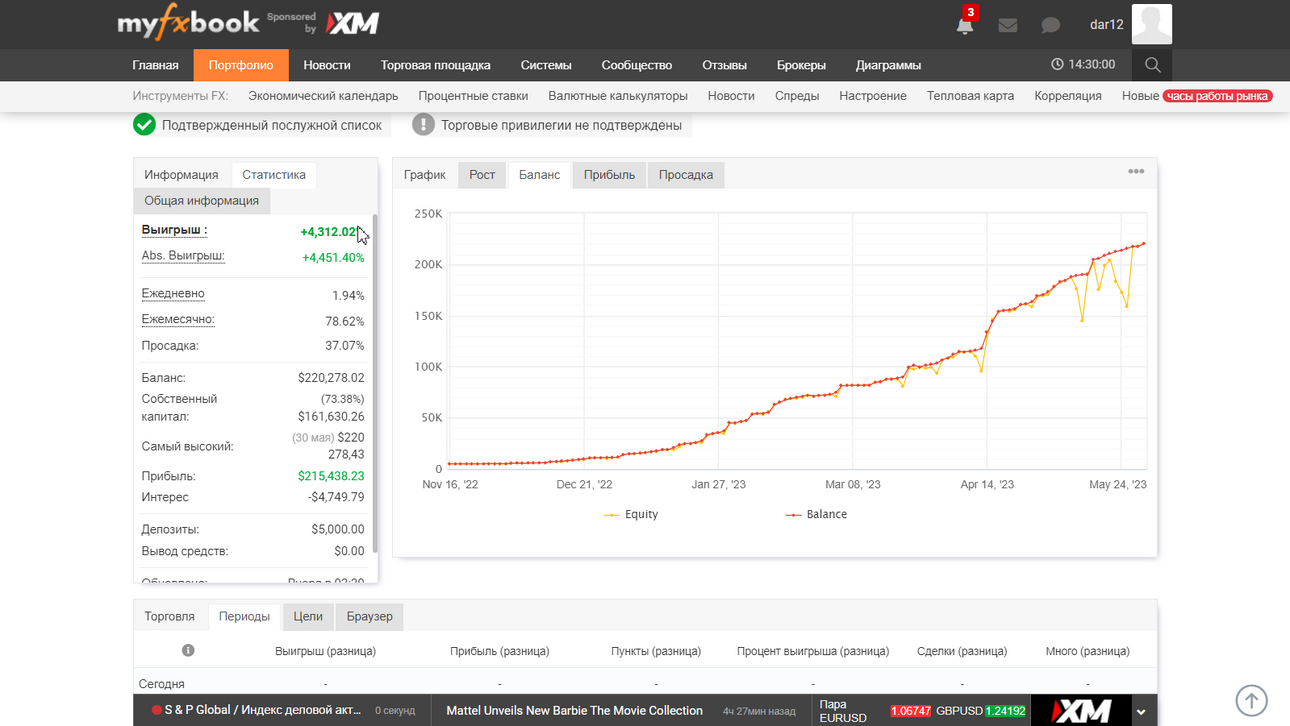The image size is (1290, 726).
Task: Switch chart to Рост tab
Action: 482,175
